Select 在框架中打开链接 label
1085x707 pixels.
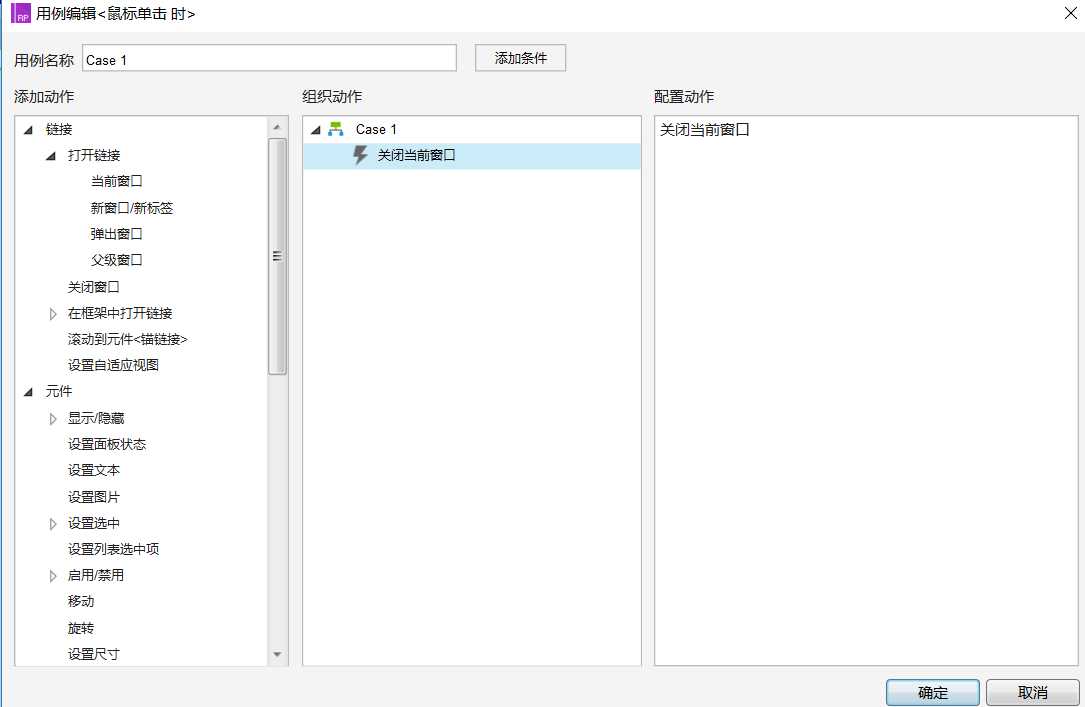120,313
